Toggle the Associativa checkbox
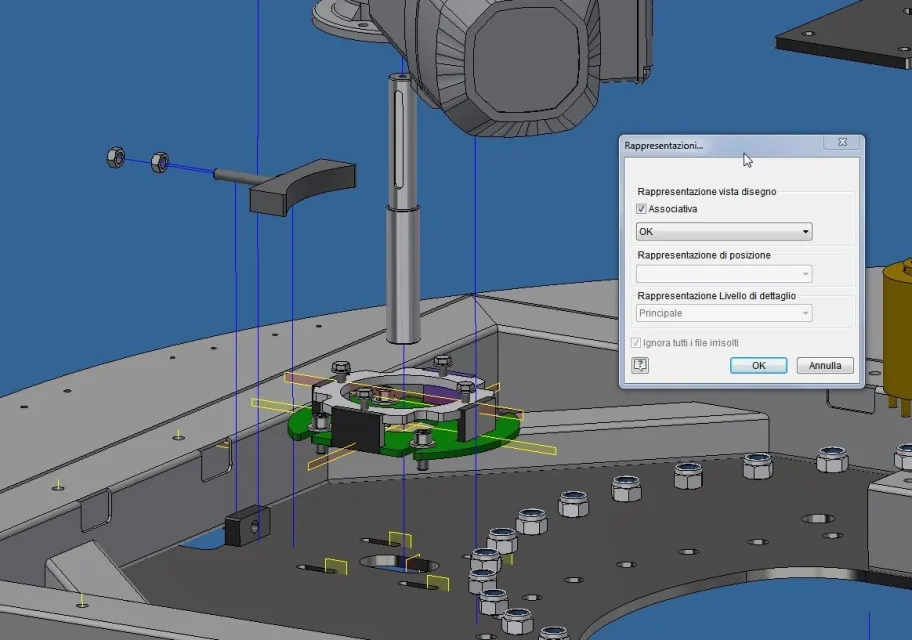This screenshot has width=912, height=640. pyautogui.click(x=641, y=209)
